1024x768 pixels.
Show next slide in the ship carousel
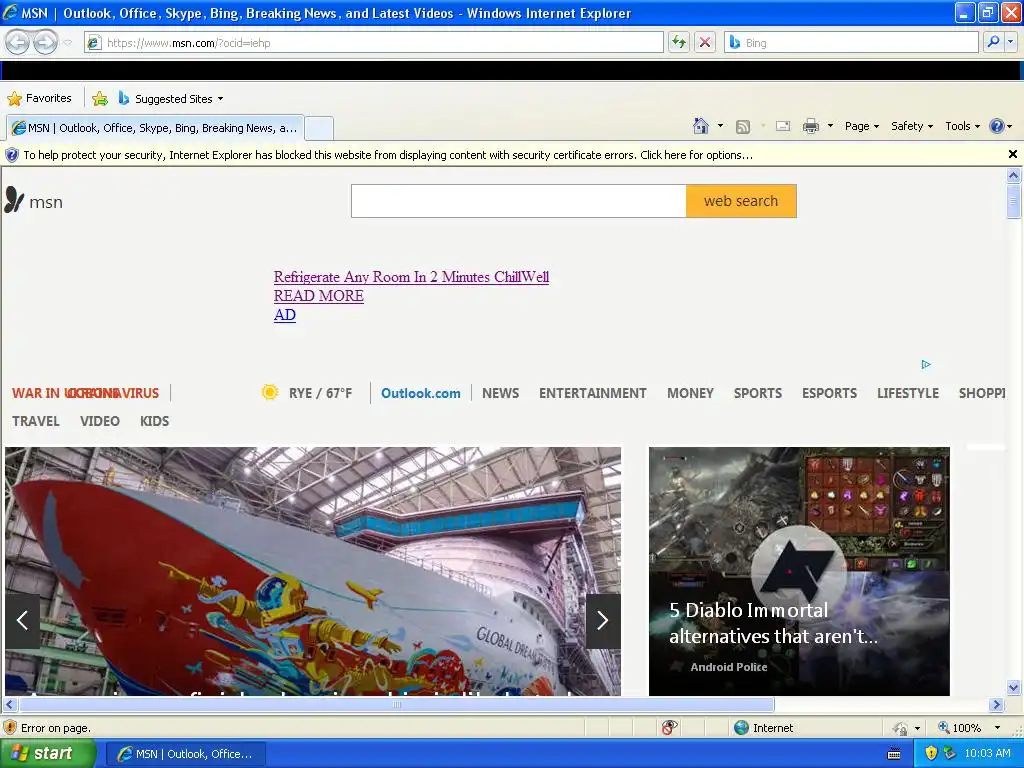(603, 620)
